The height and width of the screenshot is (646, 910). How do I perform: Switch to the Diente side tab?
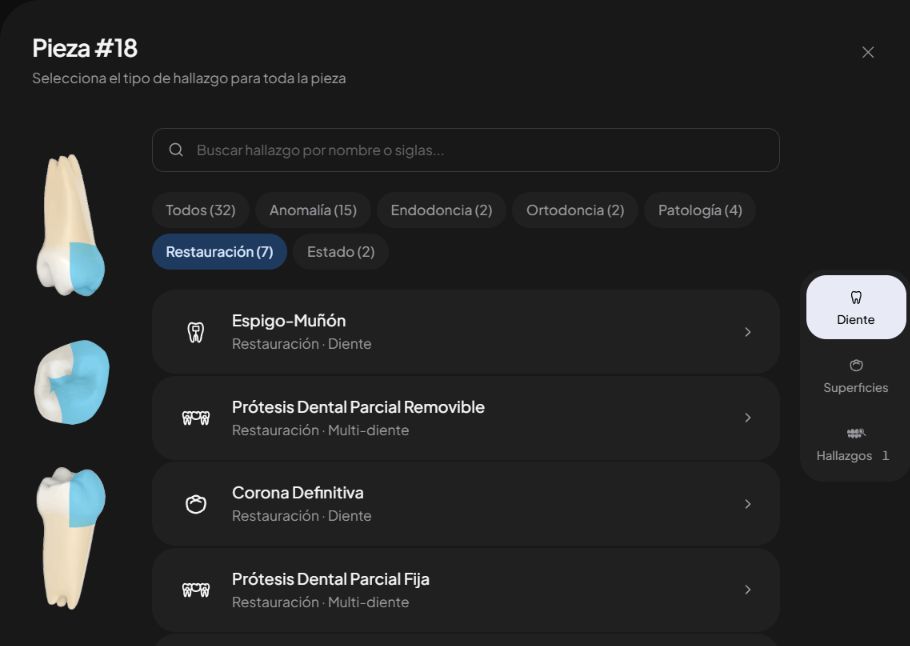point(856,307)
